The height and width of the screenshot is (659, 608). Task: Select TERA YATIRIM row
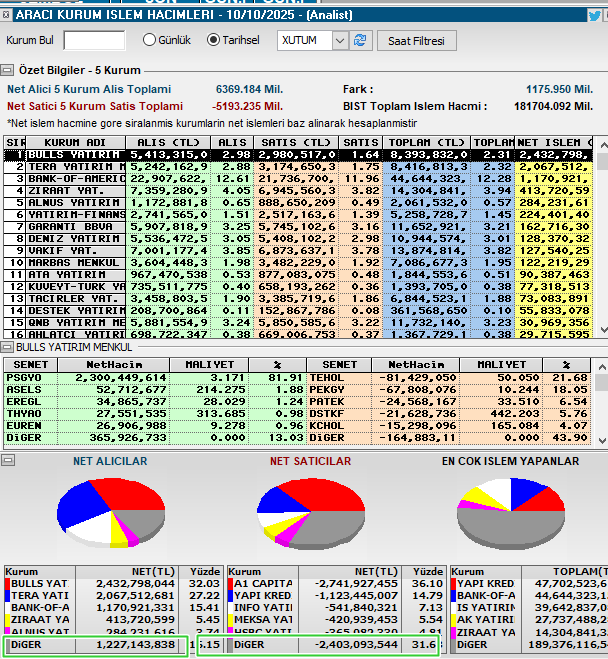point(298,167)
